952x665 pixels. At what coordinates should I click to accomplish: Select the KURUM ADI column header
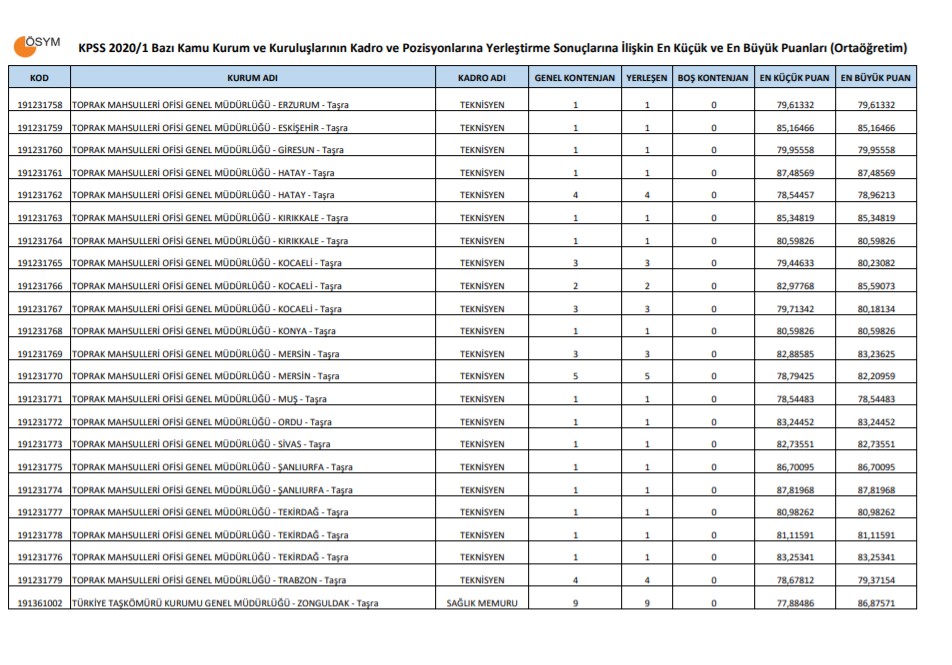tap(253, 78)
